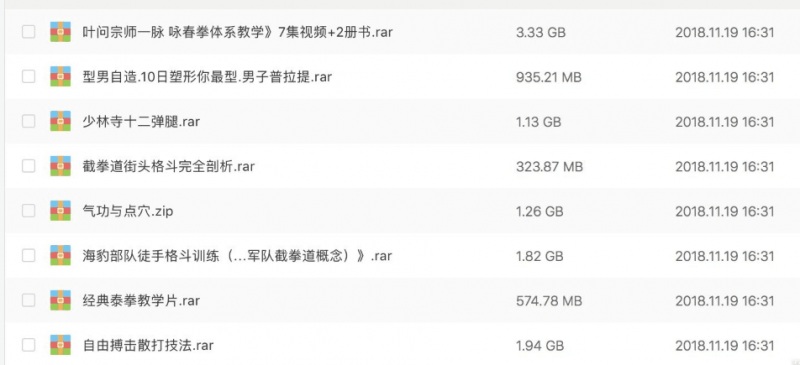The height and width of the screenshot is (365, 800).
Task: Click the archive icon for 自由搏击散打技法.rar
Action: coord(60,345)
